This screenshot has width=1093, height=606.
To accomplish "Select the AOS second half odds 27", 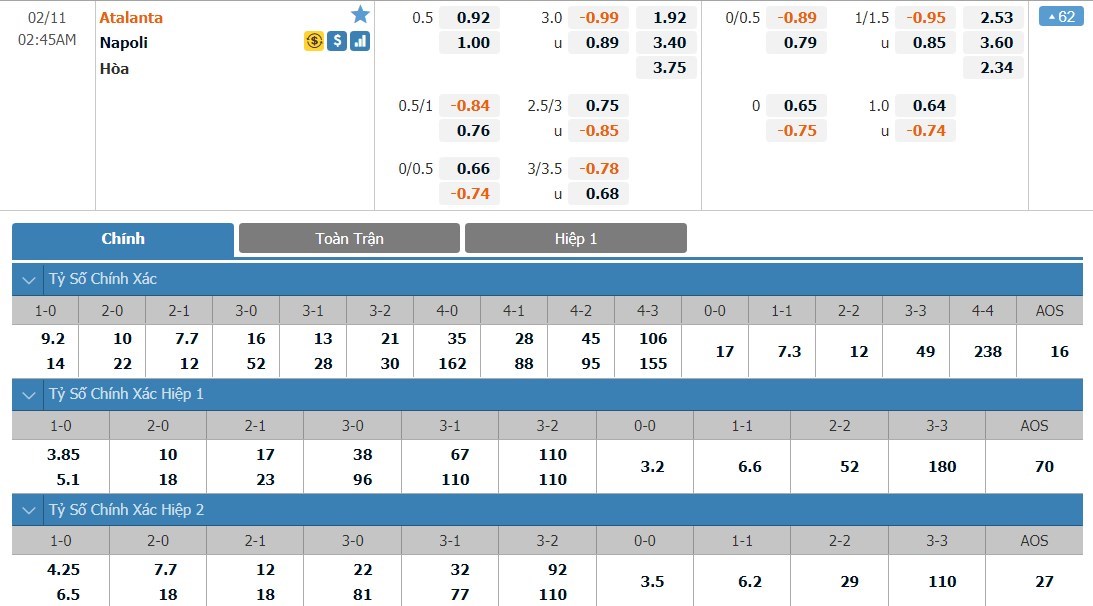I will pos(1034,581).
